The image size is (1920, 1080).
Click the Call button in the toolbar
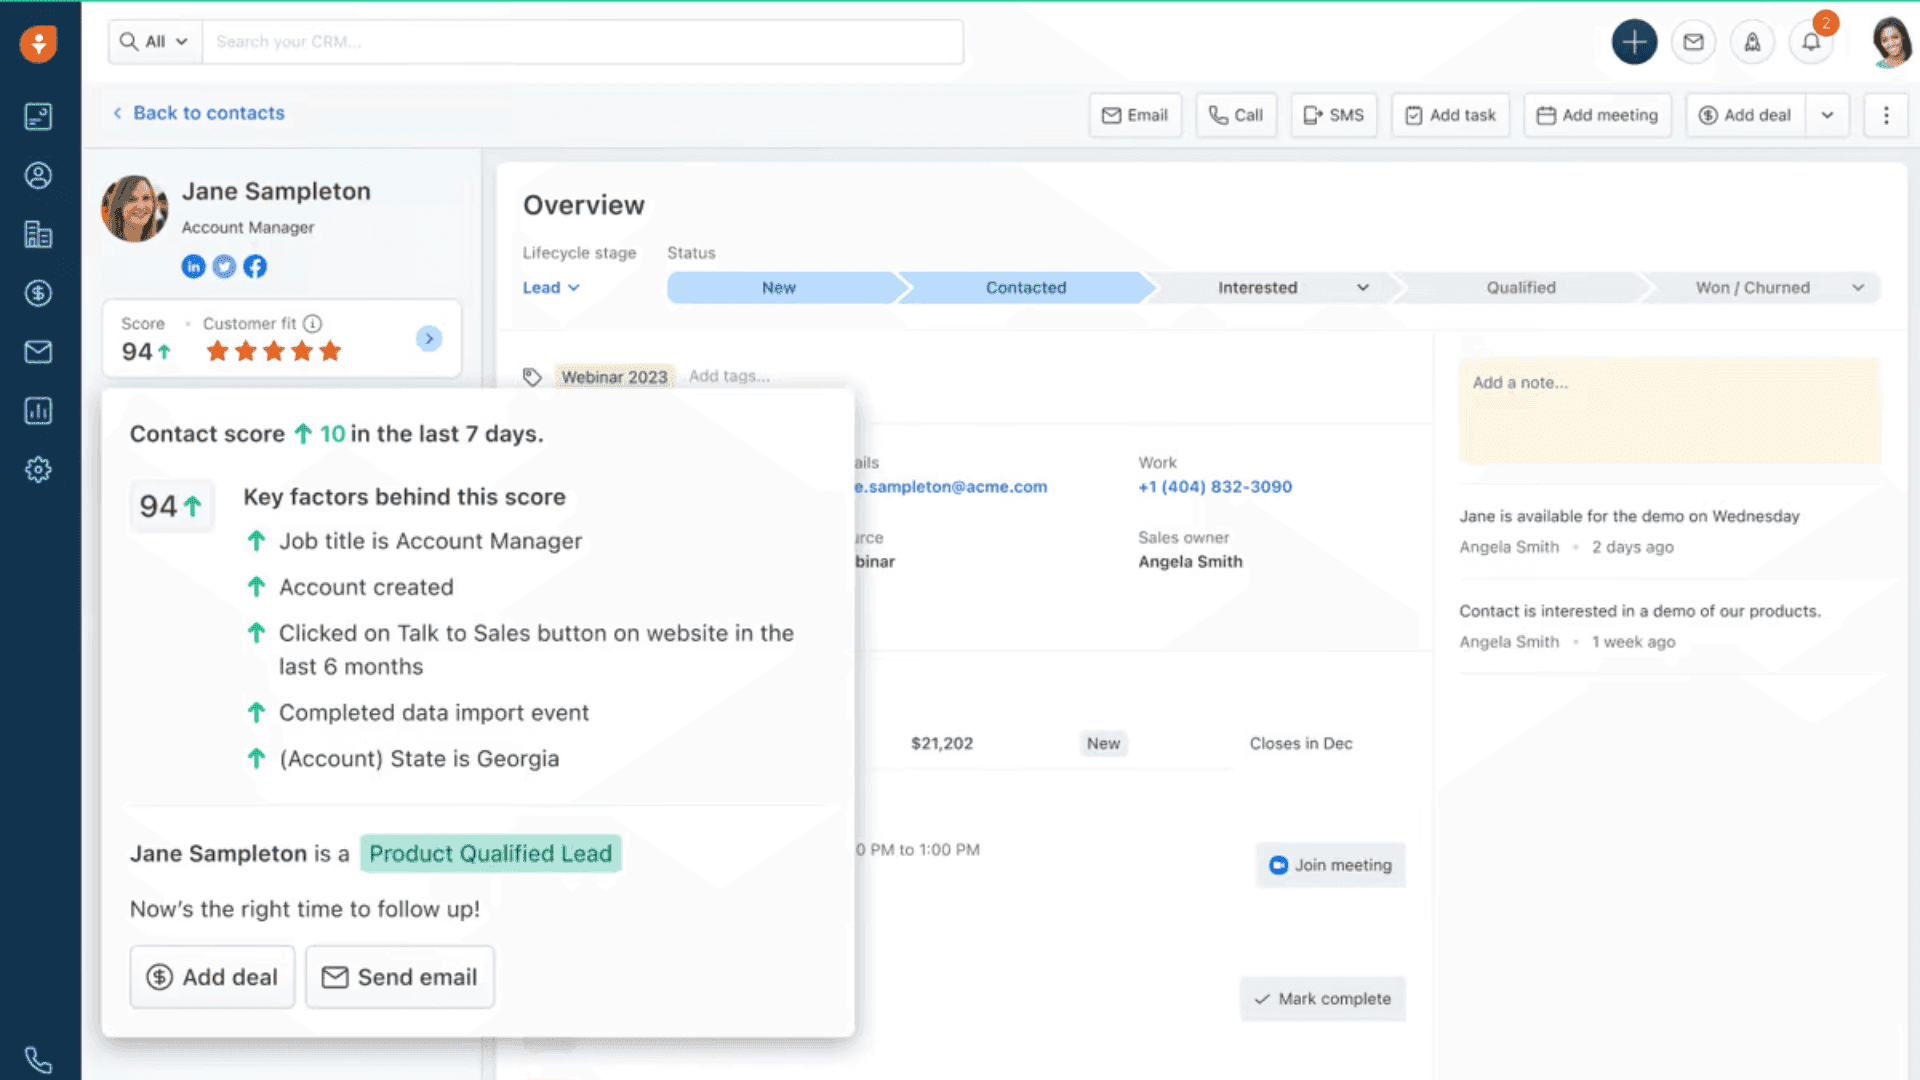pyautogui.click(x=1236, y=115)
